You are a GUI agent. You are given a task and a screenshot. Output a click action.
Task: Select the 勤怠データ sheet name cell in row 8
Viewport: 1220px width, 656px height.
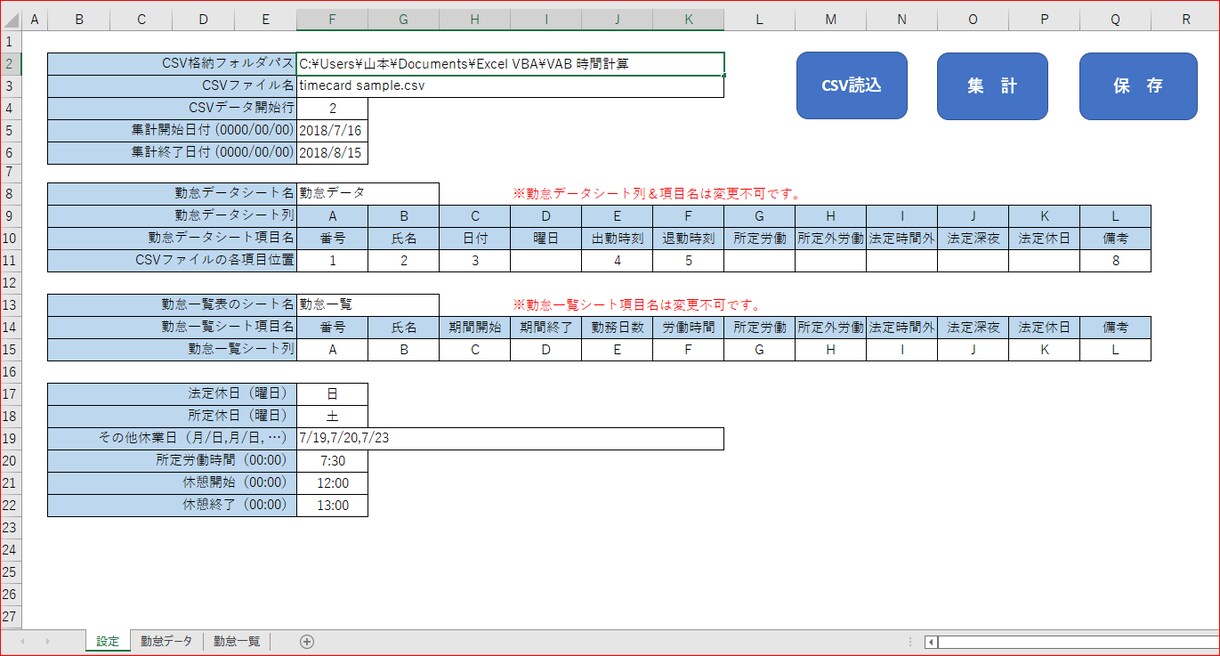click(368, 193)
